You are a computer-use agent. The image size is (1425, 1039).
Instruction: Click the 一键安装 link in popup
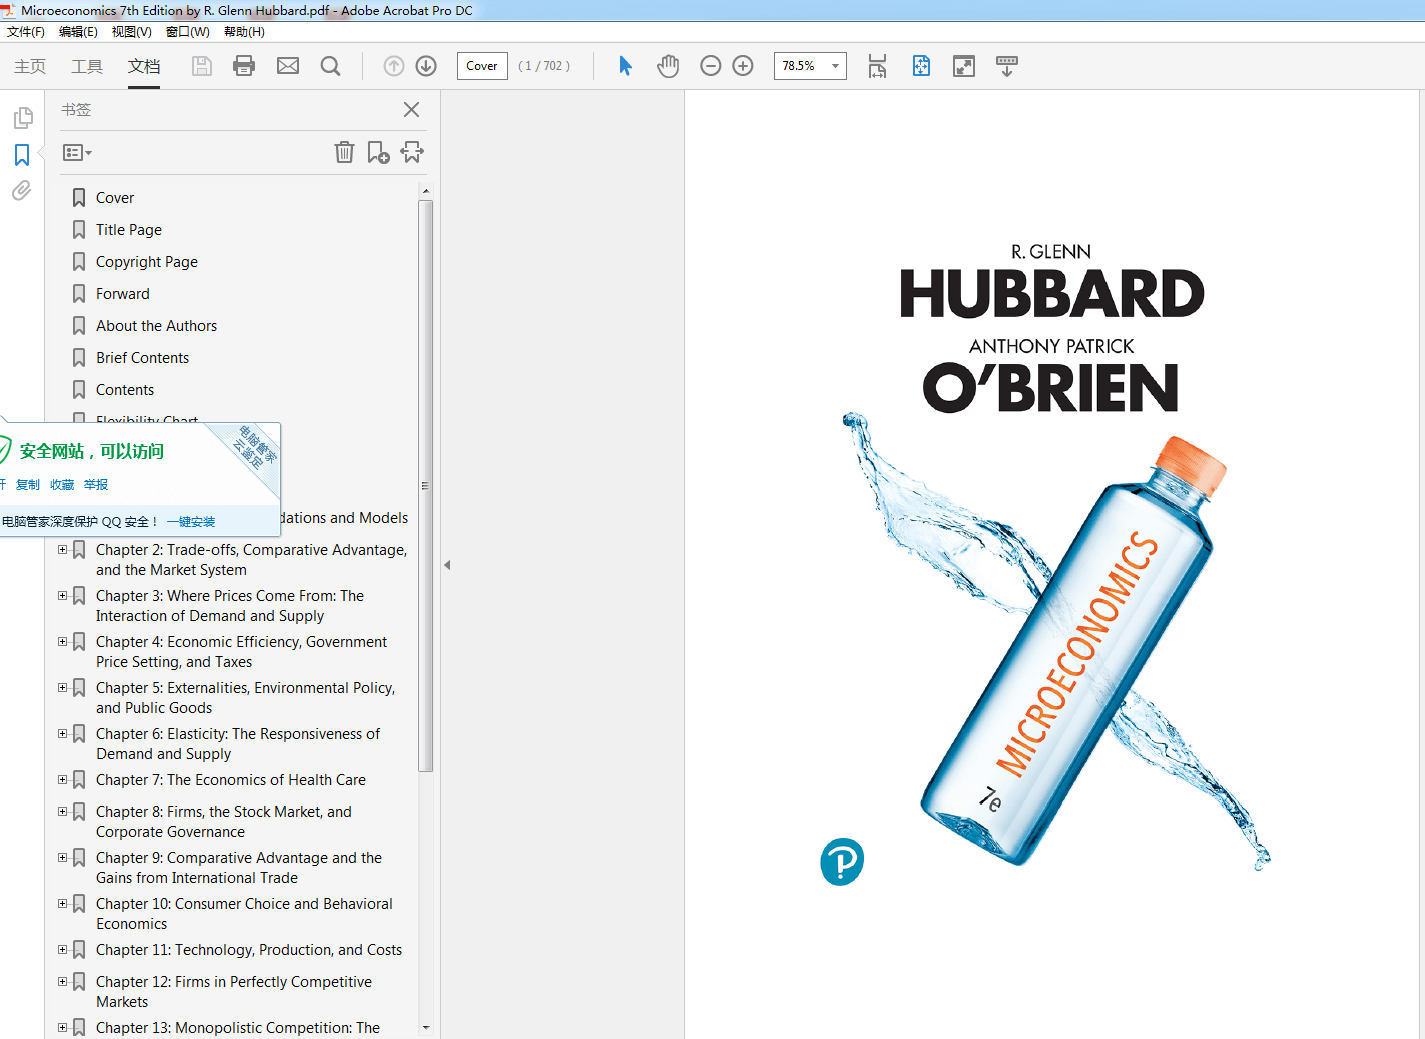click(x=191, y=522)
